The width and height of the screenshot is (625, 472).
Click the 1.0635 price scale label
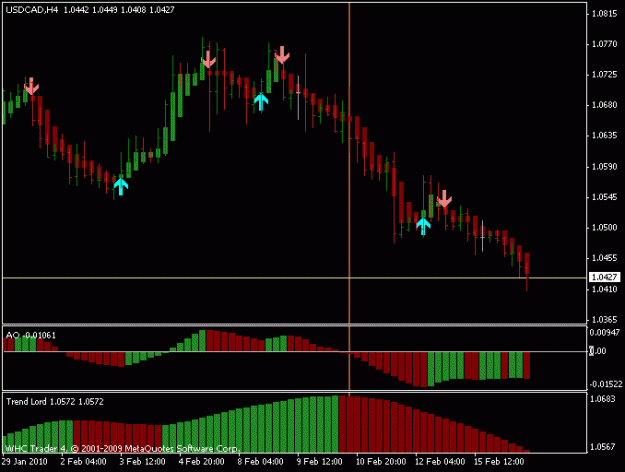pos(604,136)
